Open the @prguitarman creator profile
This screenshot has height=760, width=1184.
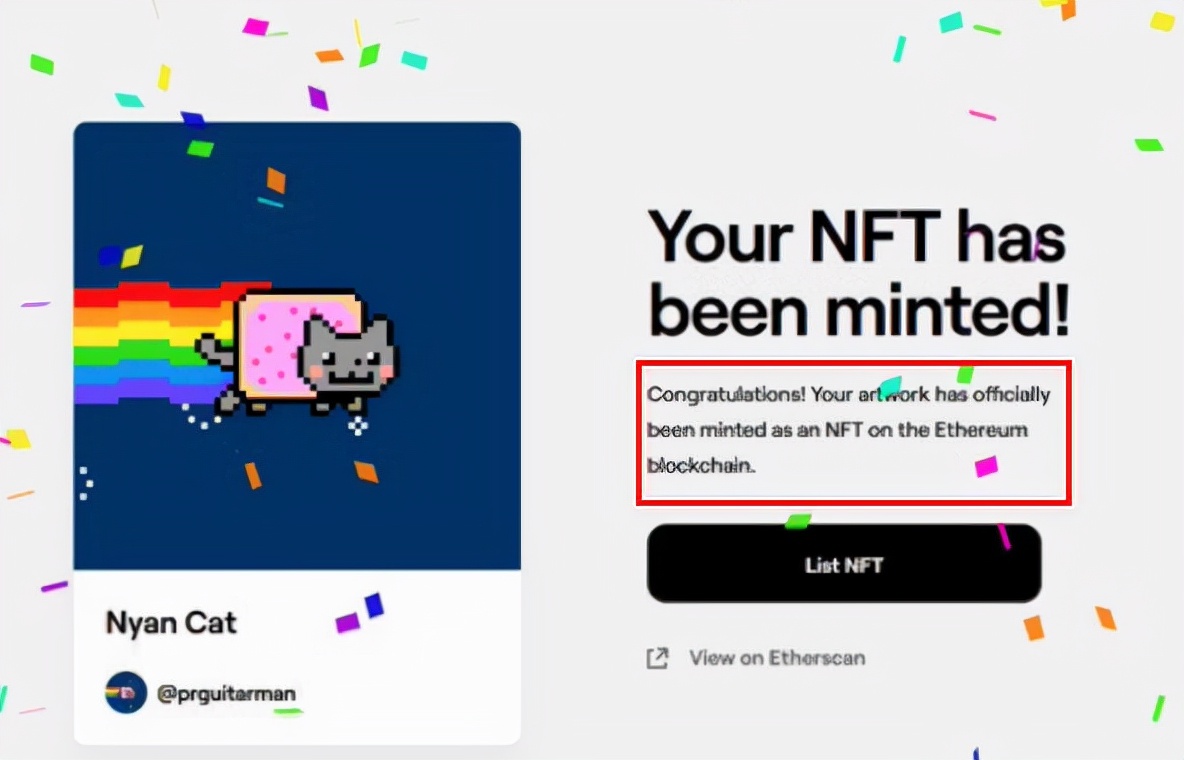226,693
